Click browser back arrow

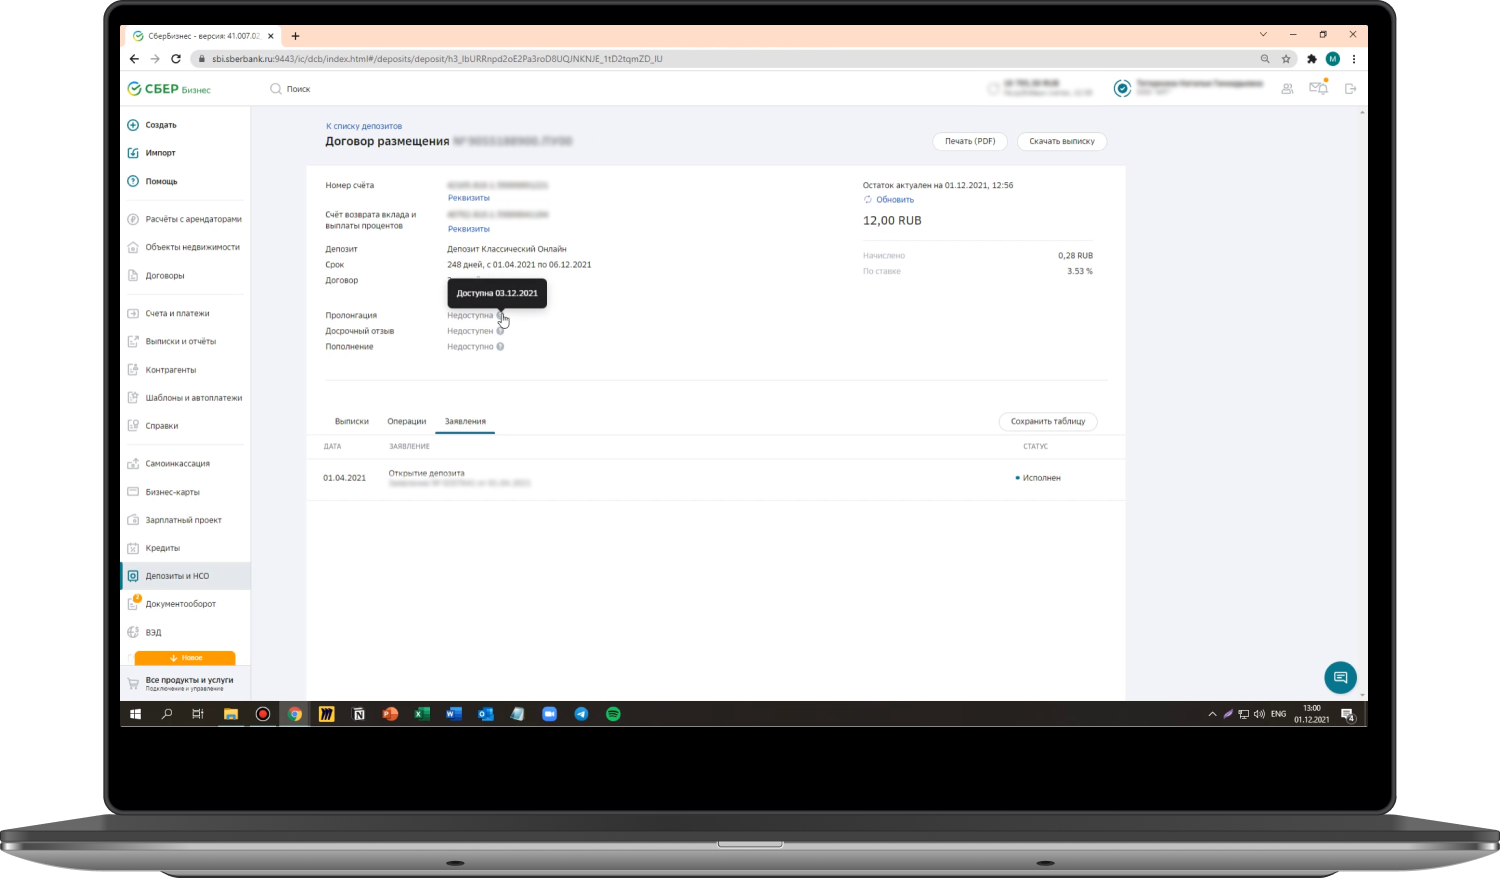[134, 59]
